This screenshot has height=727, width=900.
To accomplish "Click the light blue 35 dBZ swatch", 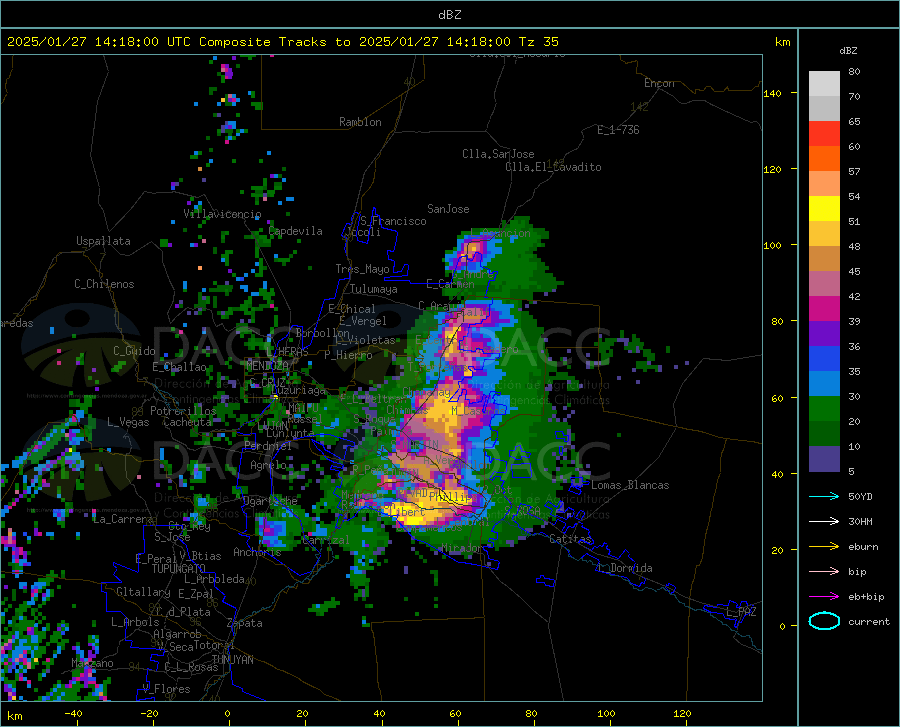I will point(824,384).
